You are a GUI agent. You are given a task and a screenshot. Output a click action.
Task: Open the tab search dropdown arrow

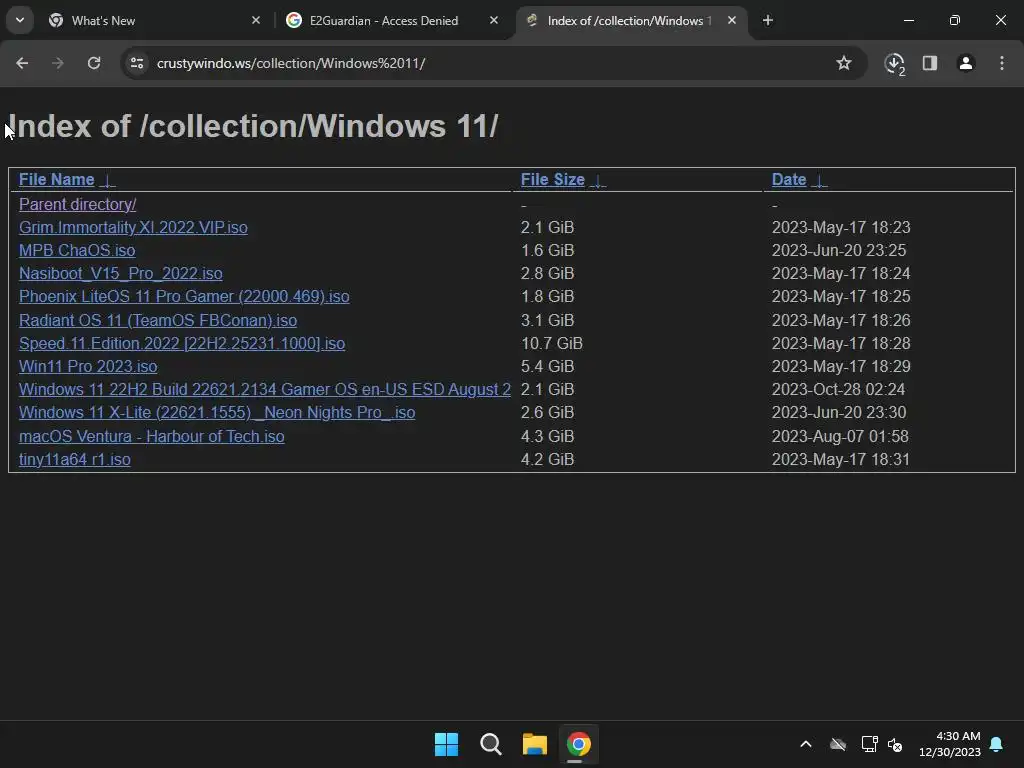click(20, 20)
